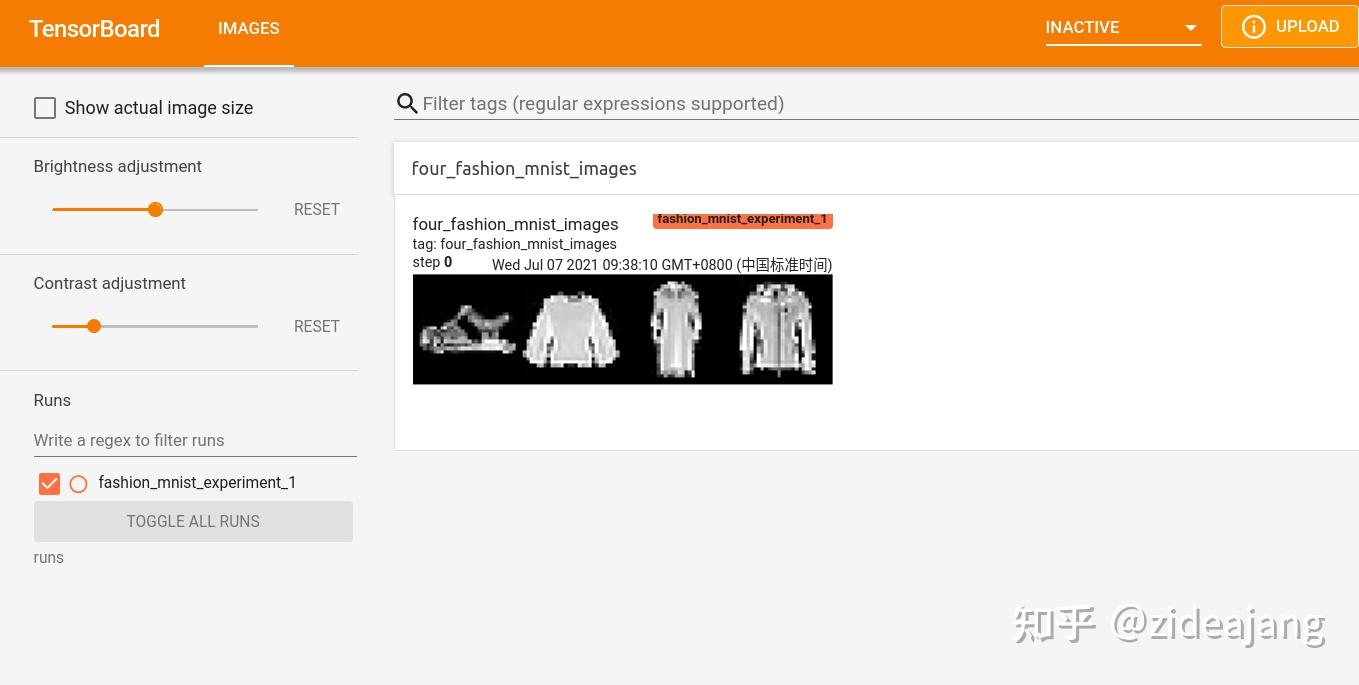Click the fashion MNIST image thumbnail
This screenshot has height=685, width=1359.
622,329
